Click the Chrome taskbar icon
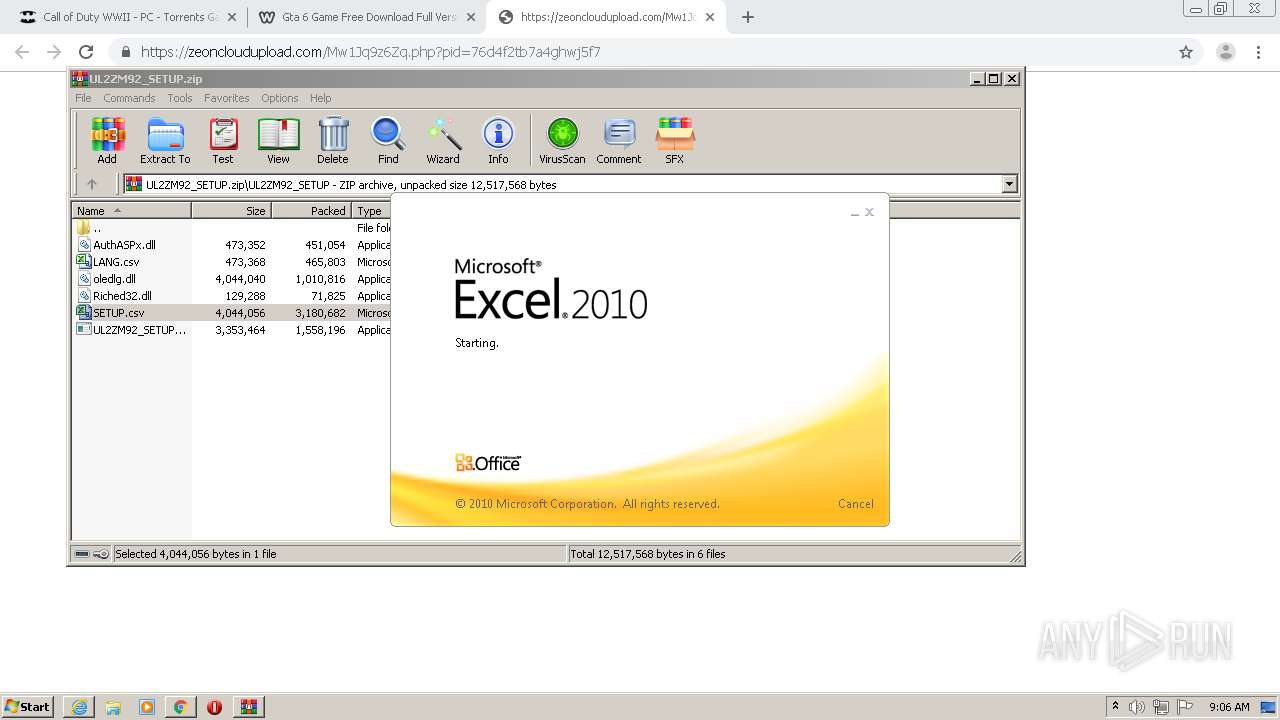Screen dimensions: 1280x720 click(181, 707)
